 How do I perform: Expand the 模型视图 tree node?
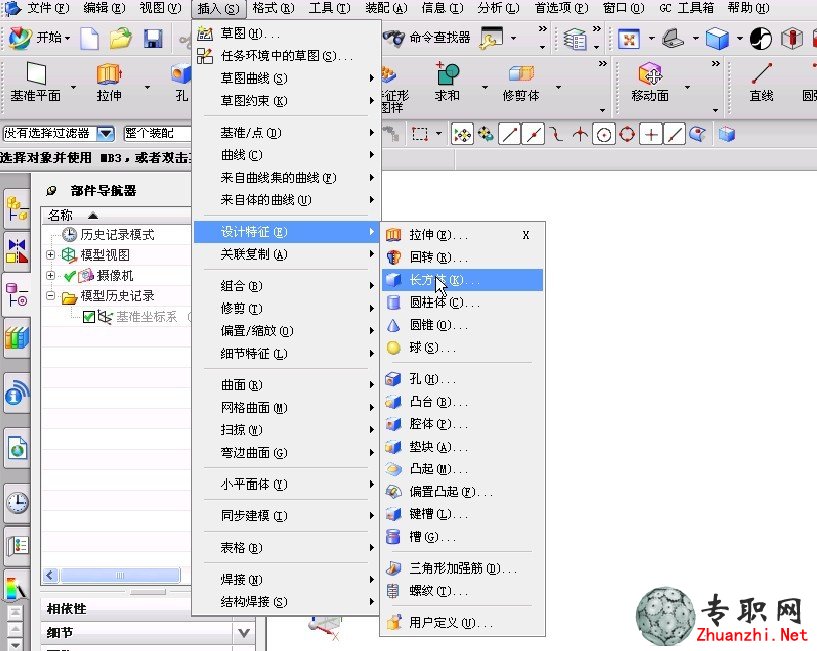point(51,255)
